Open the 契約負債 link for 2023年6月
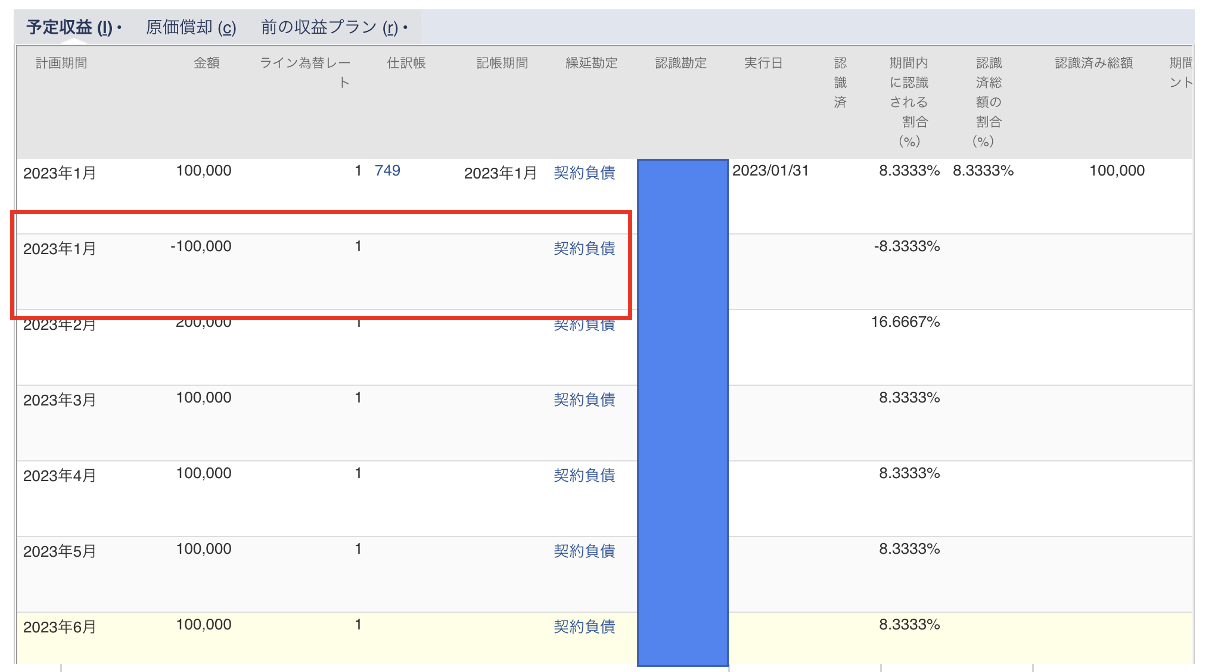The height and width of the screenshot is (672, 1210). point(583,623)
